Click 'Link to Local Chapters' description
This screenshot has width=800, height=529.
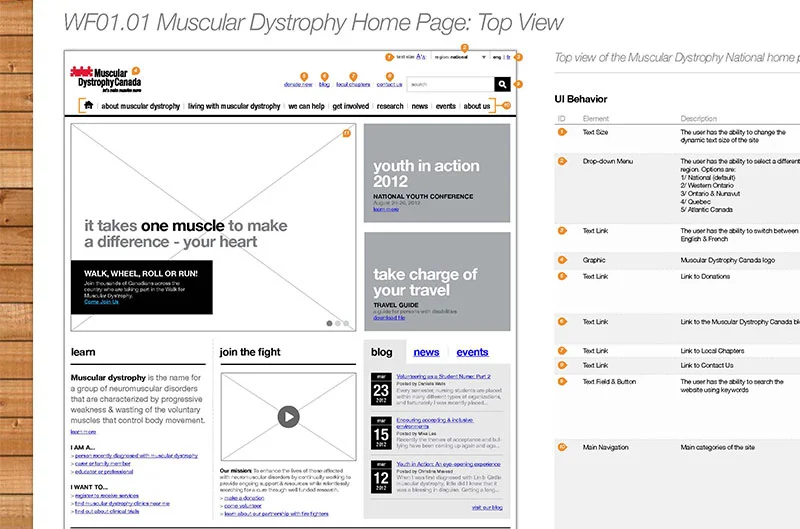coord(712,351)
